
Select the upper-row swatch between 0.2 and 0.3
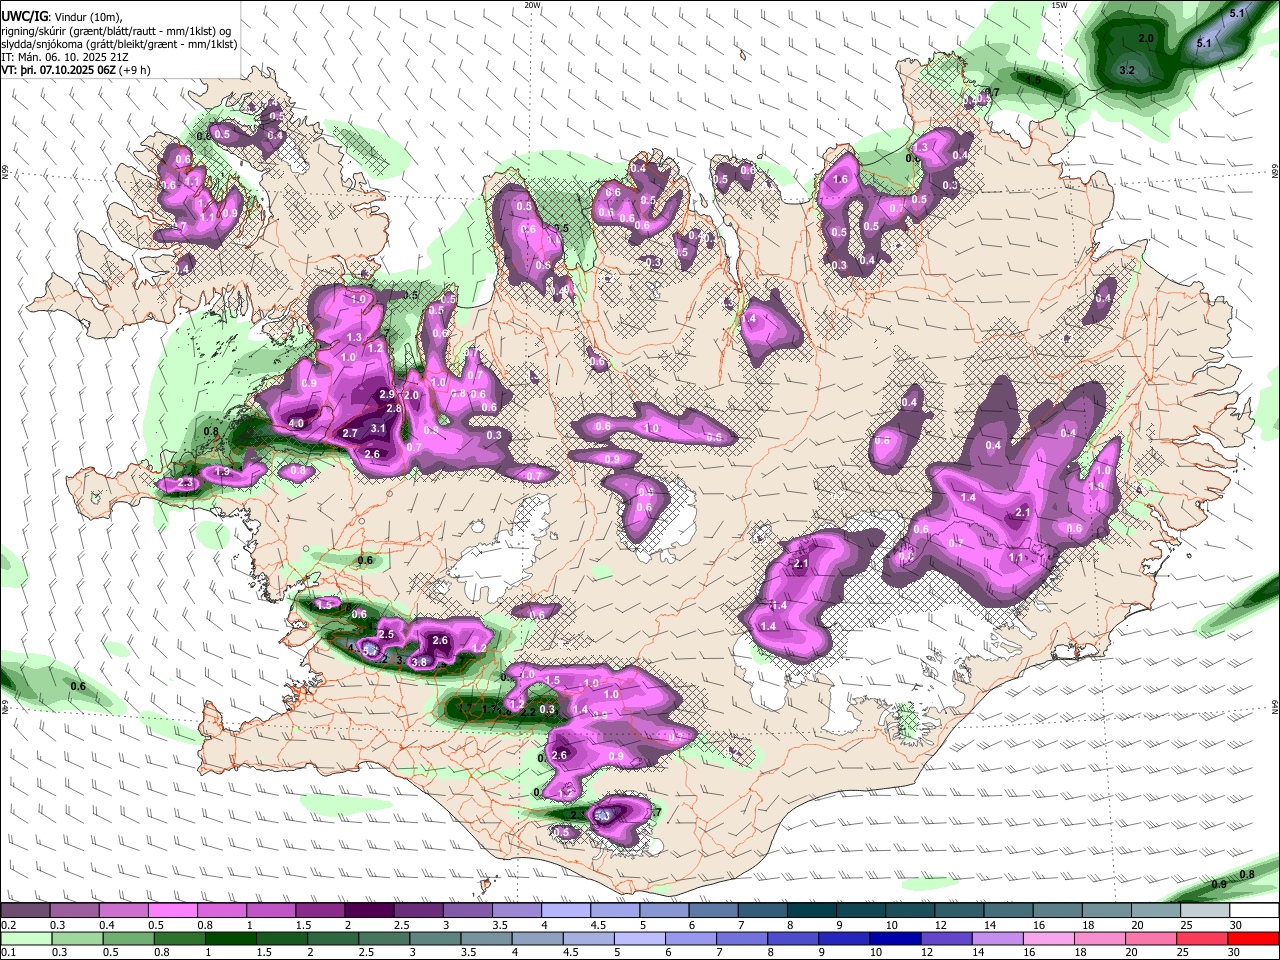pos(25,910)
